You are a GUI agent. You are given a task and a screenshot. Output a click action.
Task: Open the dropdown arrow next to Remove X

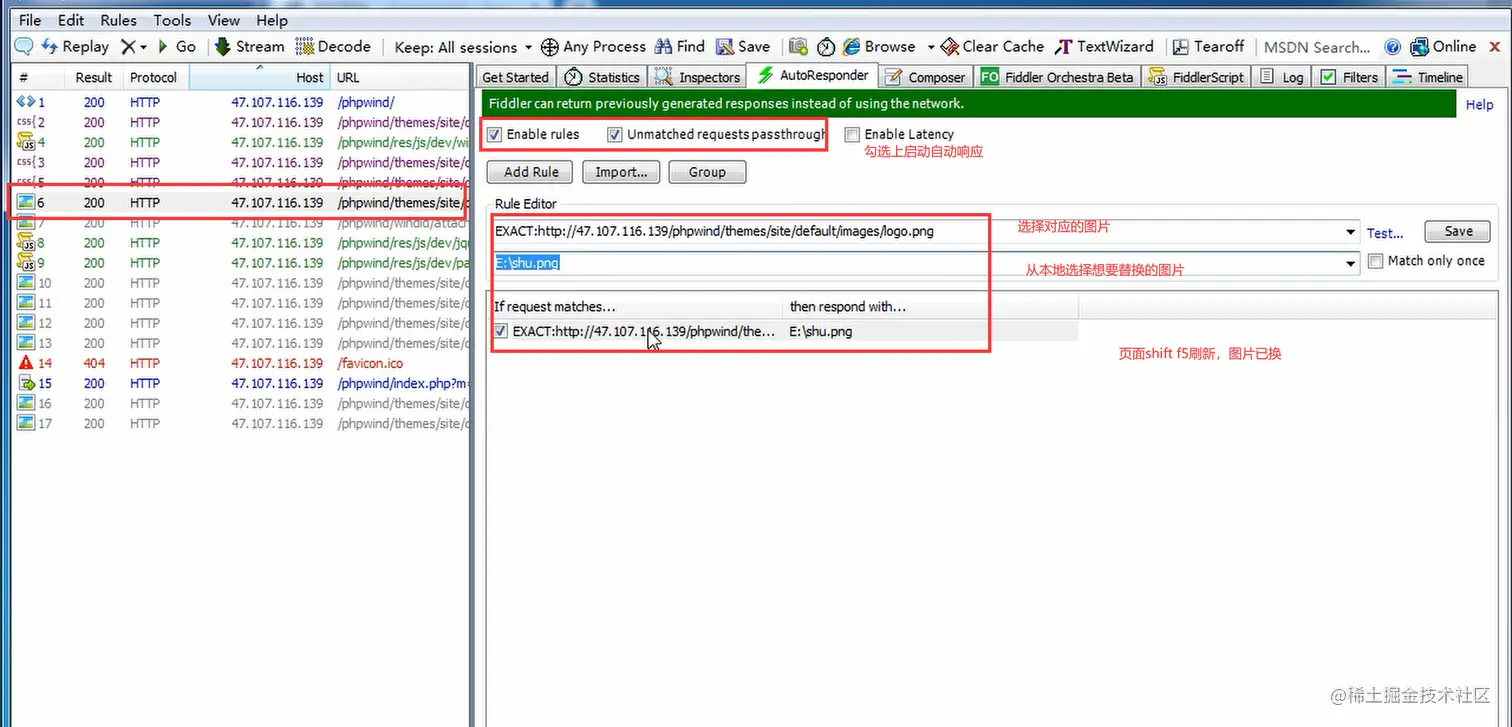tap(143, 47)
